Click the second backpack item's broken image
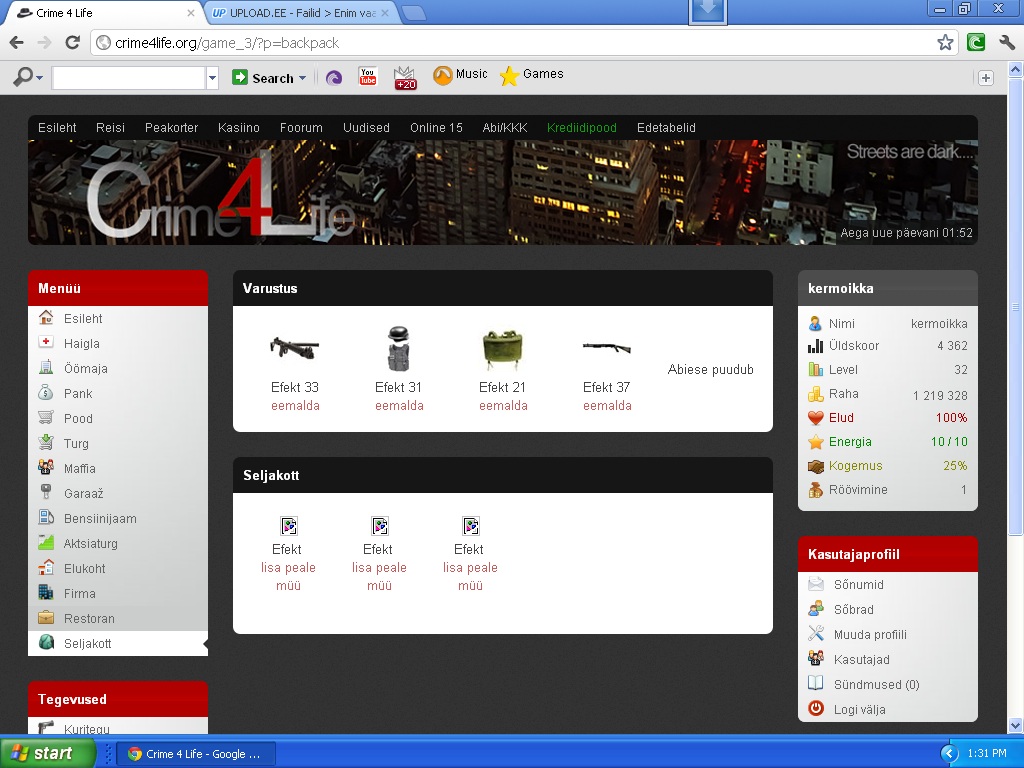 click(379, 526)
